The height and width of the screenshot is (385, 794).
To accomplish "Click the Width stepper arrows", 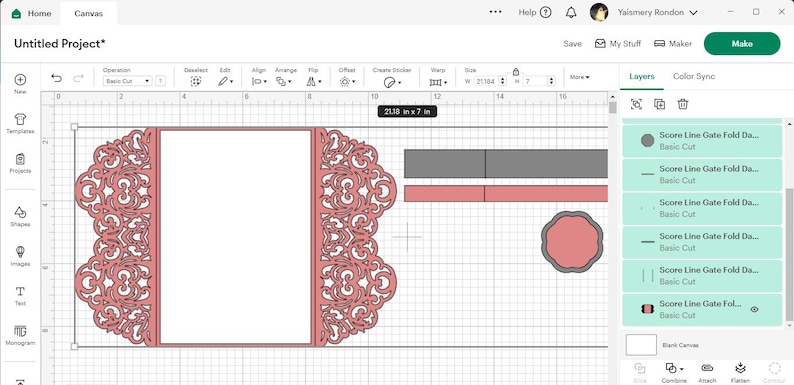I will click(503, 81).
